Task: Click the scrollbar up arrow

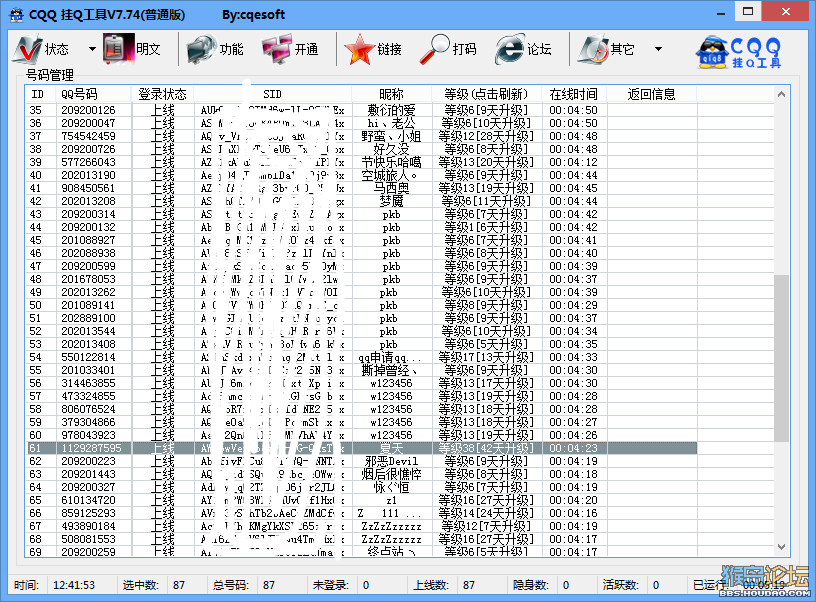Action: [781, 94]
